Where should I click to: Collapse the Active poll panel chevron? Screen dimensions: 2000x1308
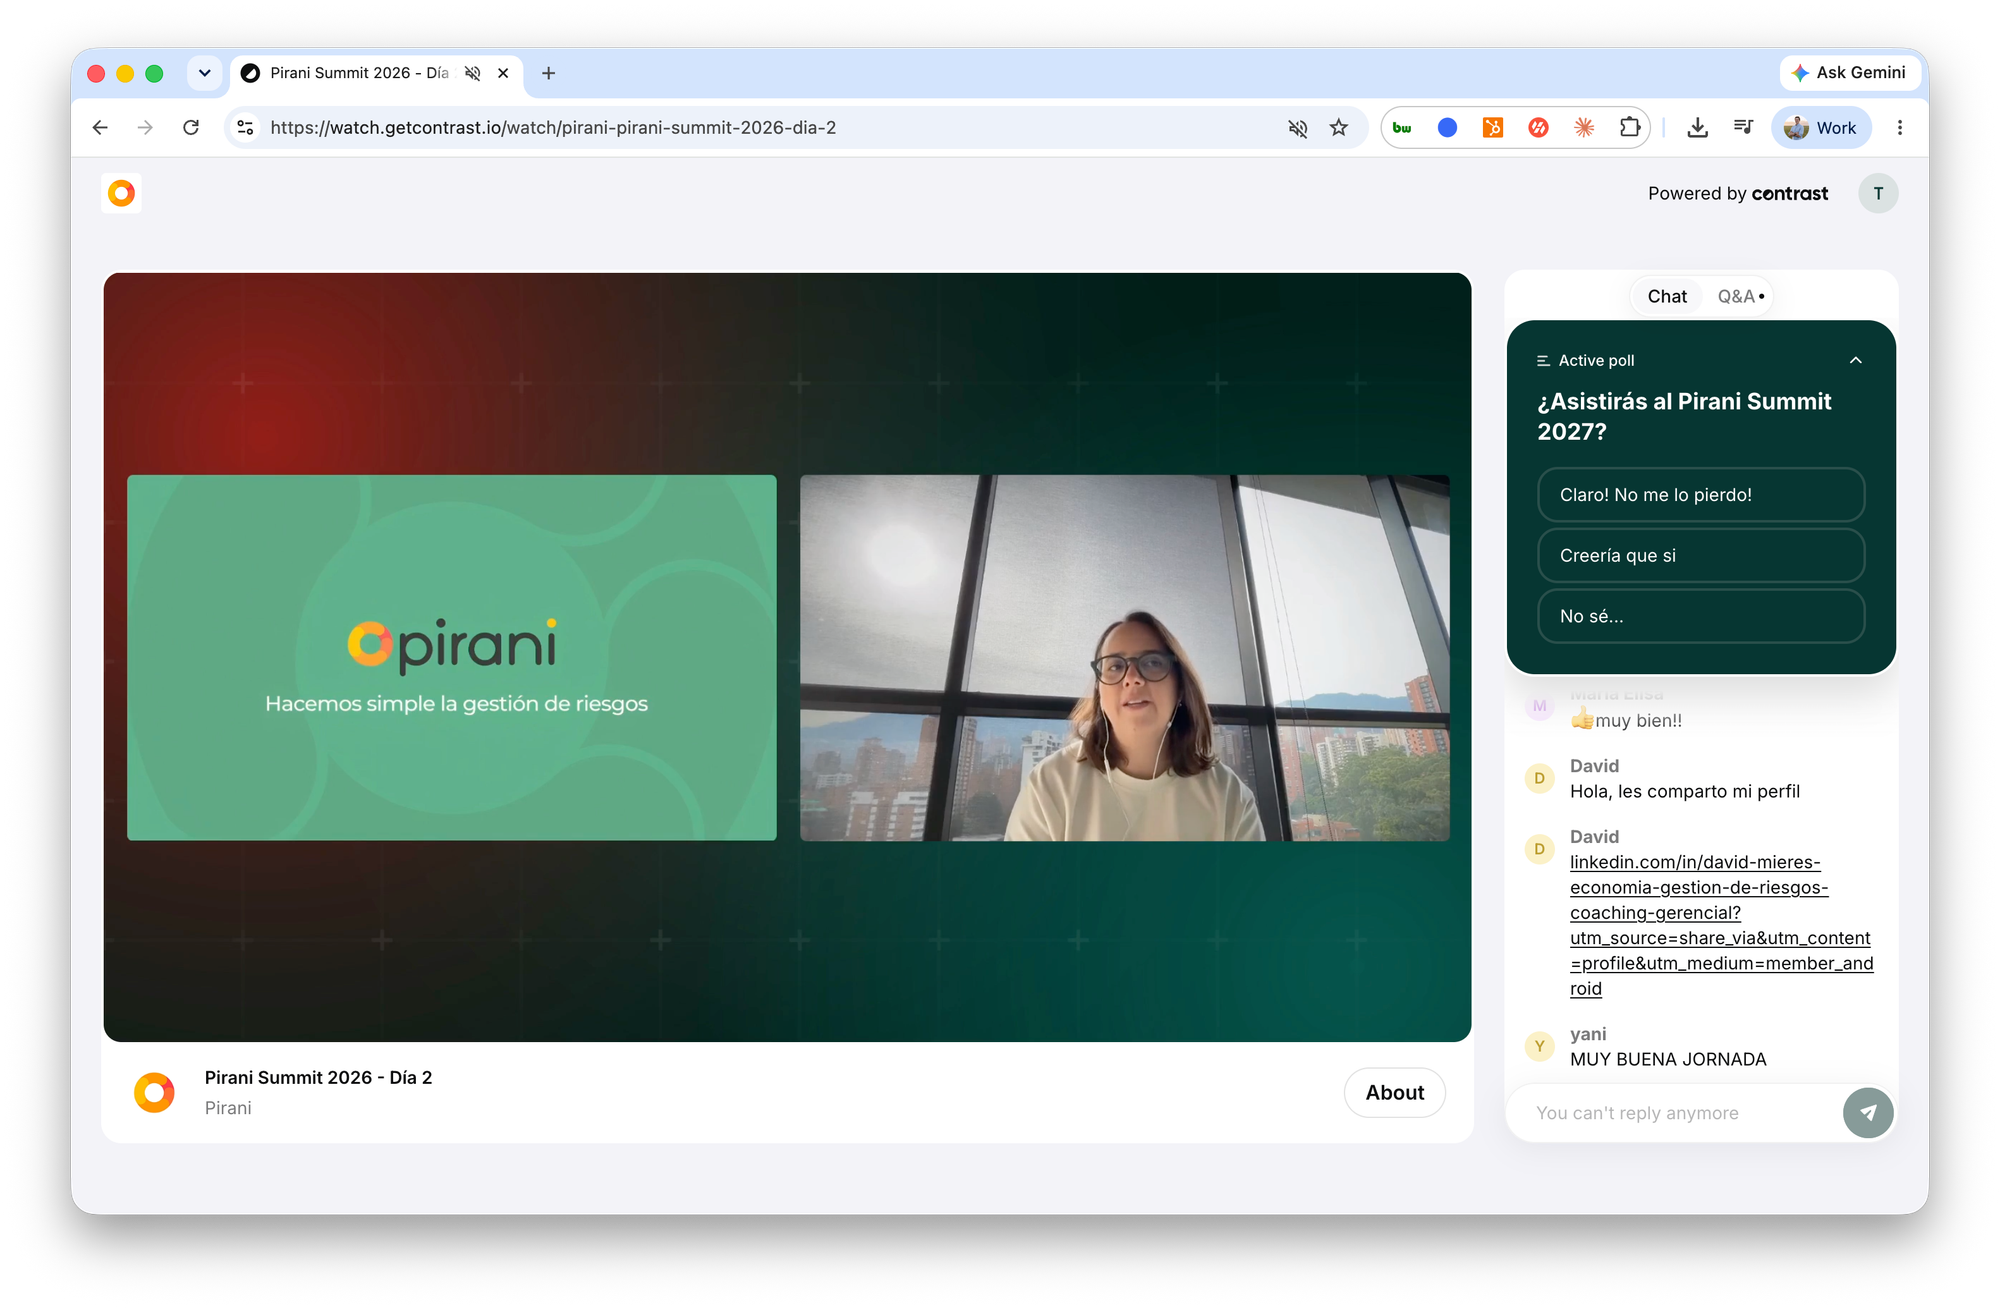click(1856, 360)
